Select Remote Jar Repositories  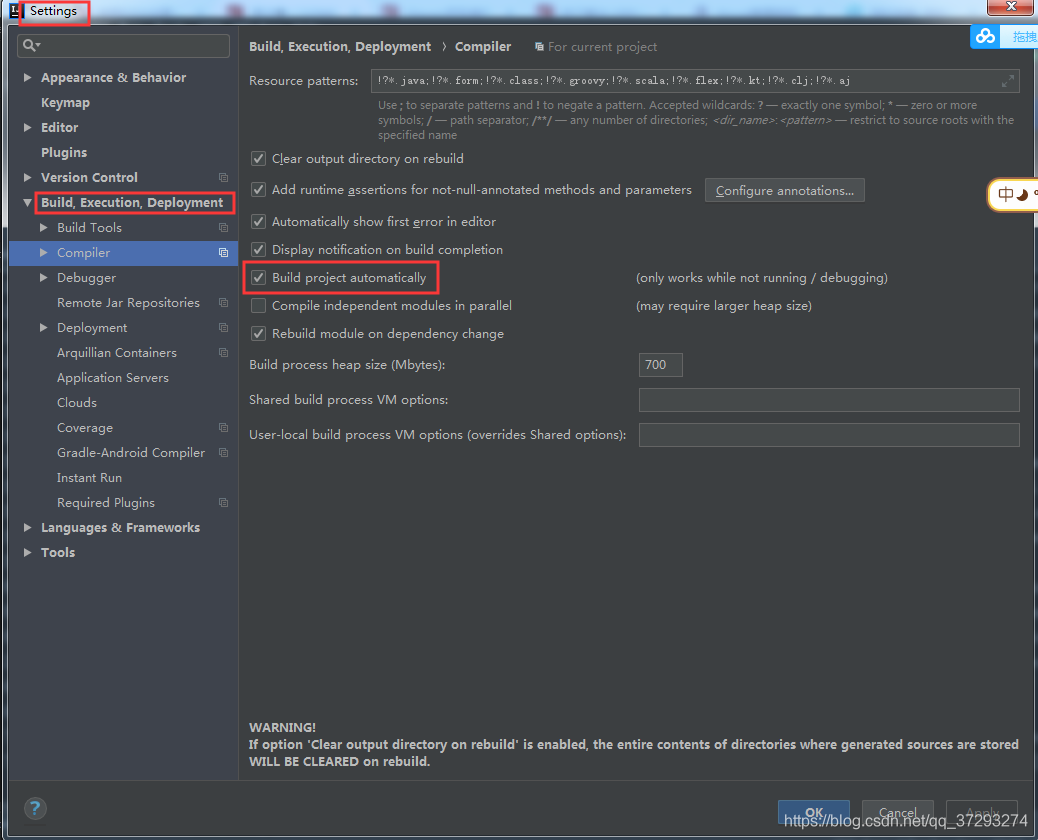point(128,303)
